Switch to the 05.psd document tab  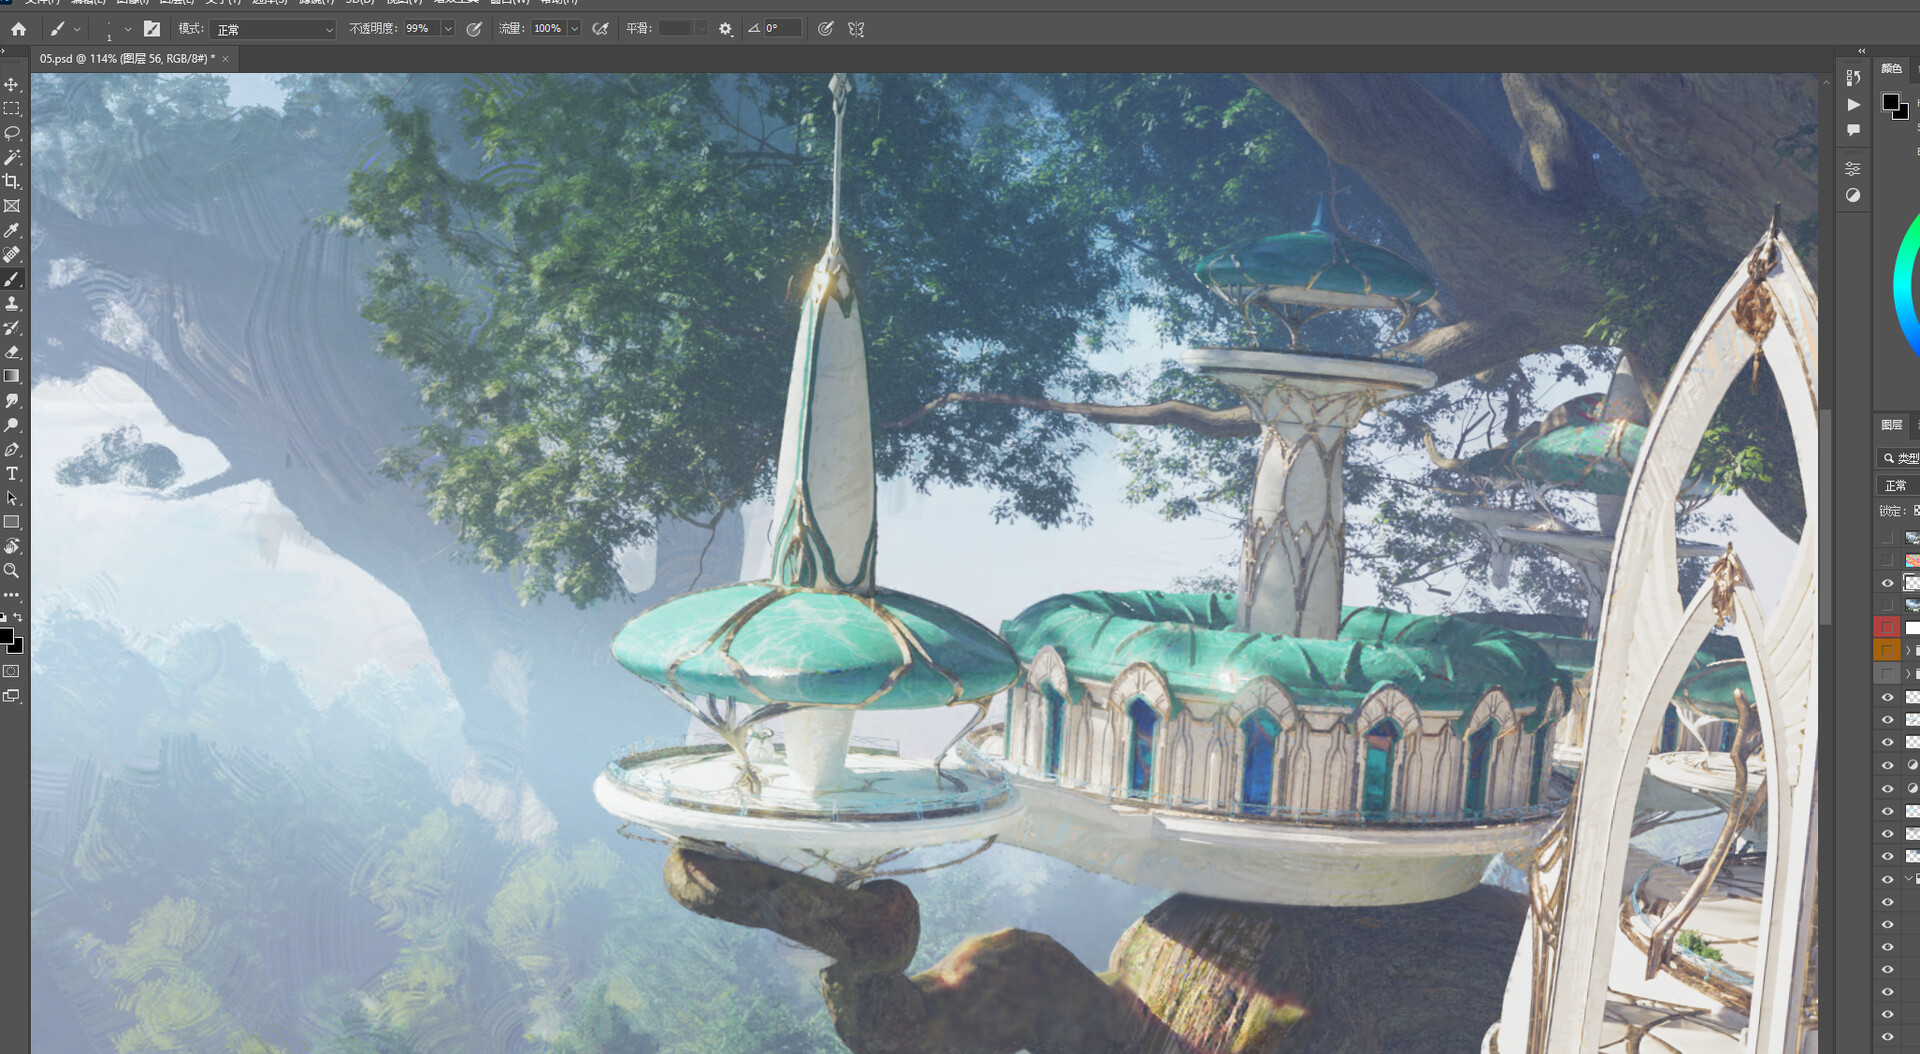pyautogui.click(x=127, y=59)
